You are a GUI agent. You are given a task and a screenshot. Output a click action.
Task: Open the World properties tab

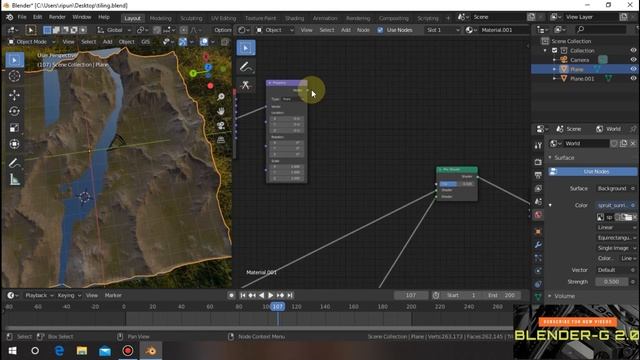point(538,215)
